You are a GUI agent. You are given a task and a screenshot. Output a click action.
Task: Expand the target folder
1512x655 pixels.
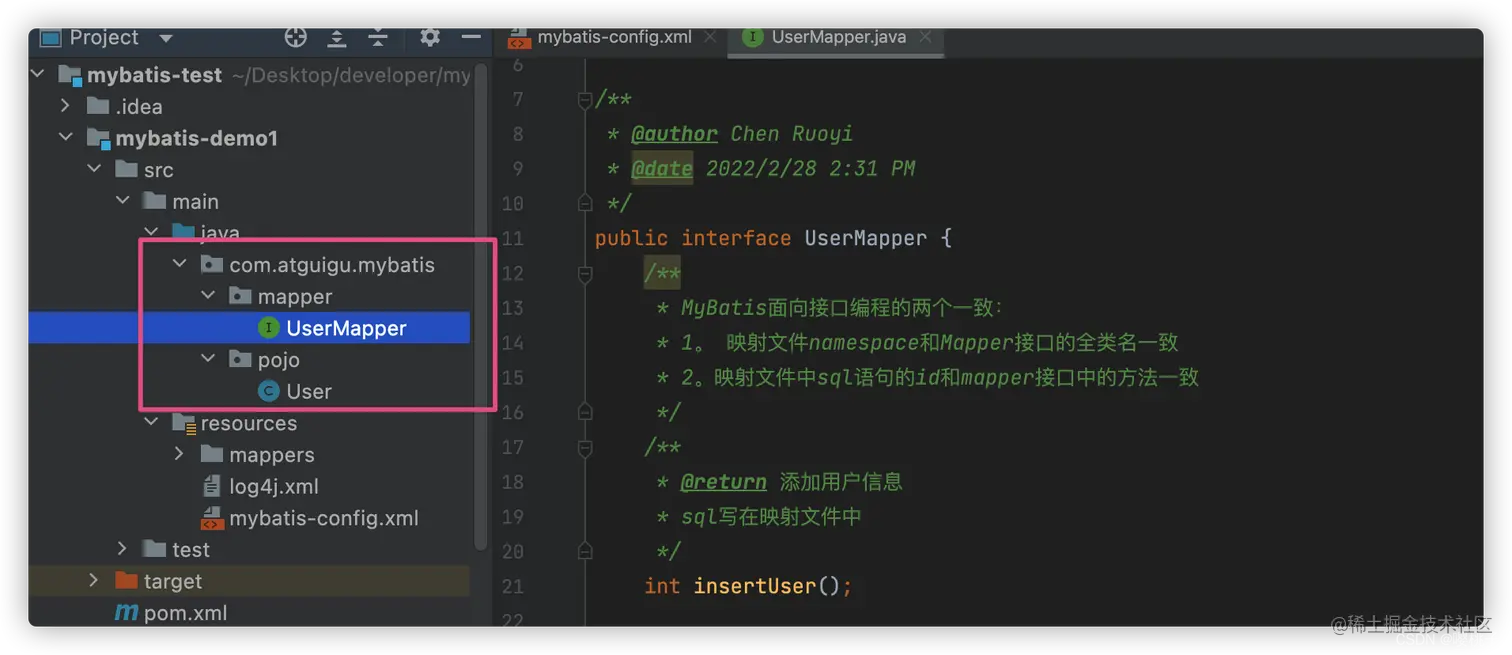coord(95,581)
